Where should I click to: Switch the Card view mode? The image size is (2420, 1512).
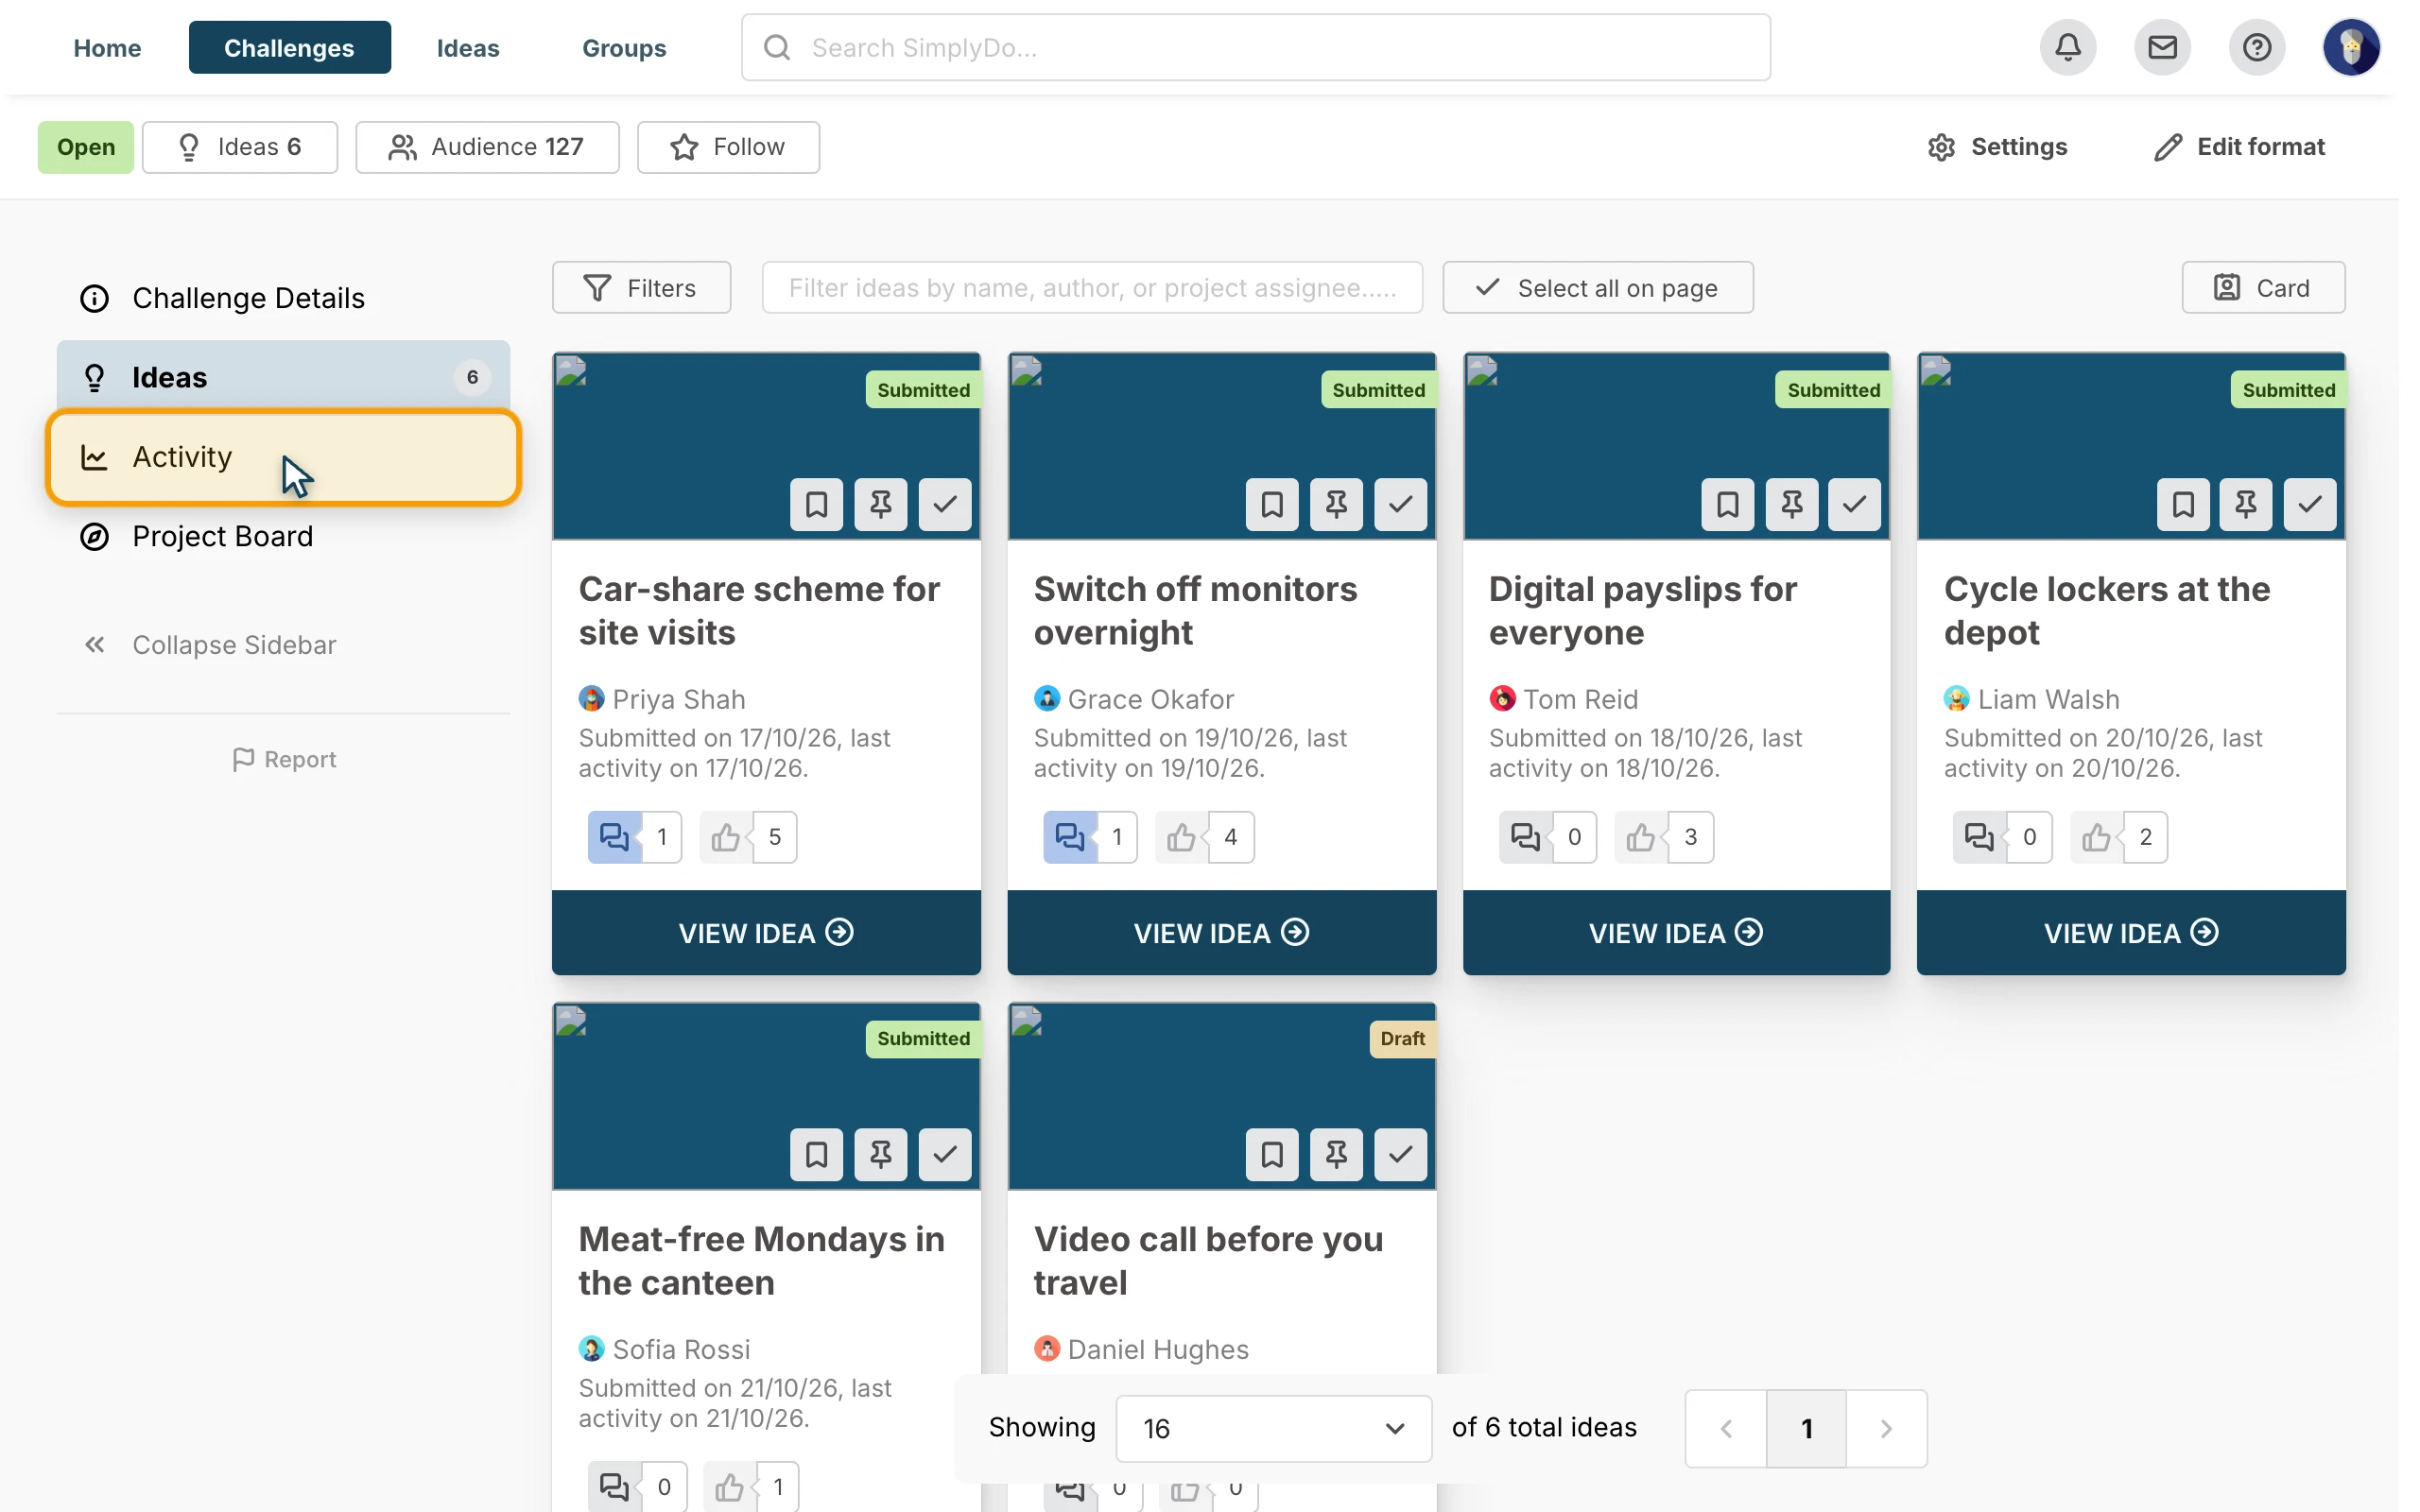[x=2262, y=288]
